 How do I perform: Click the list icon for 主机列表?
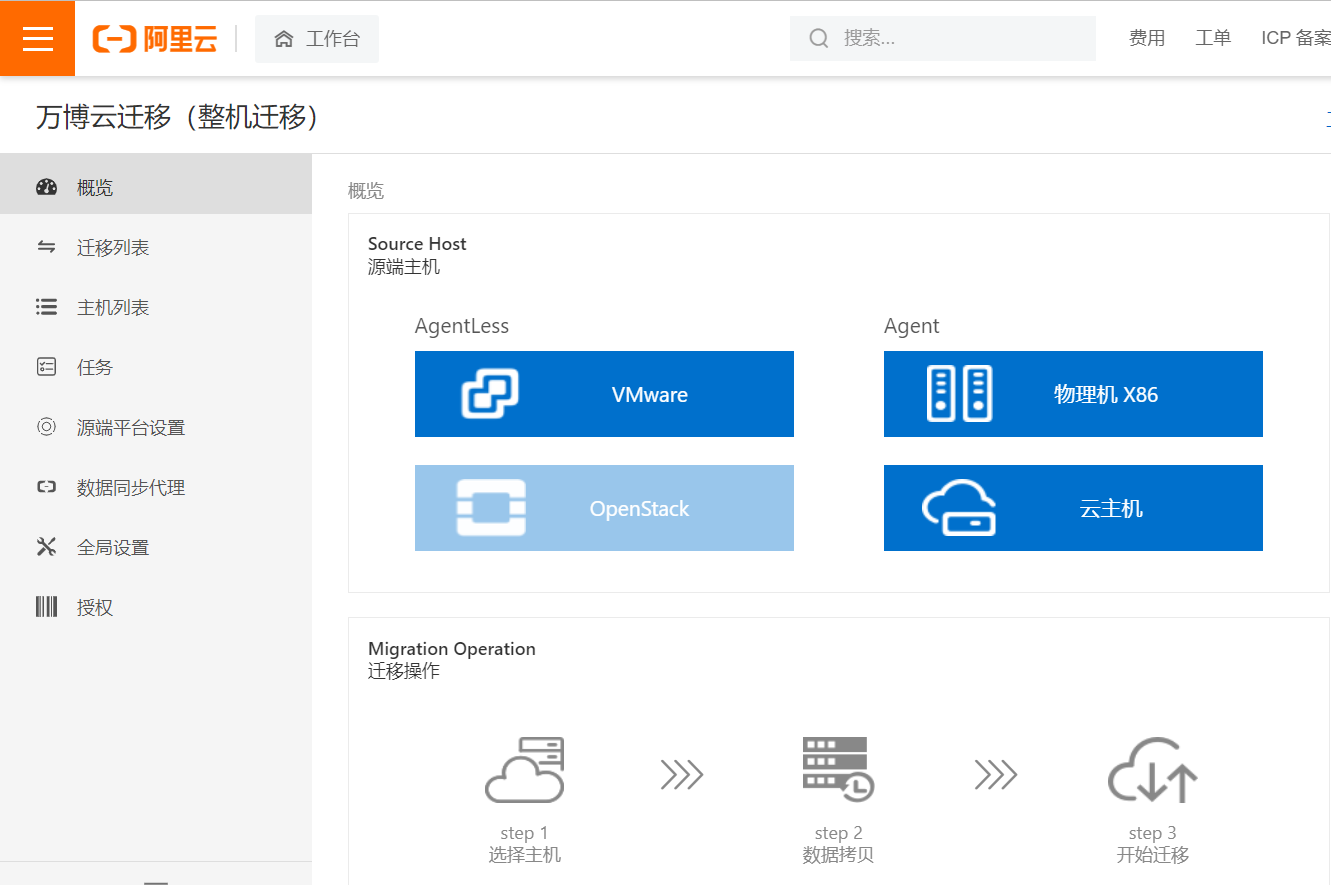46,307
